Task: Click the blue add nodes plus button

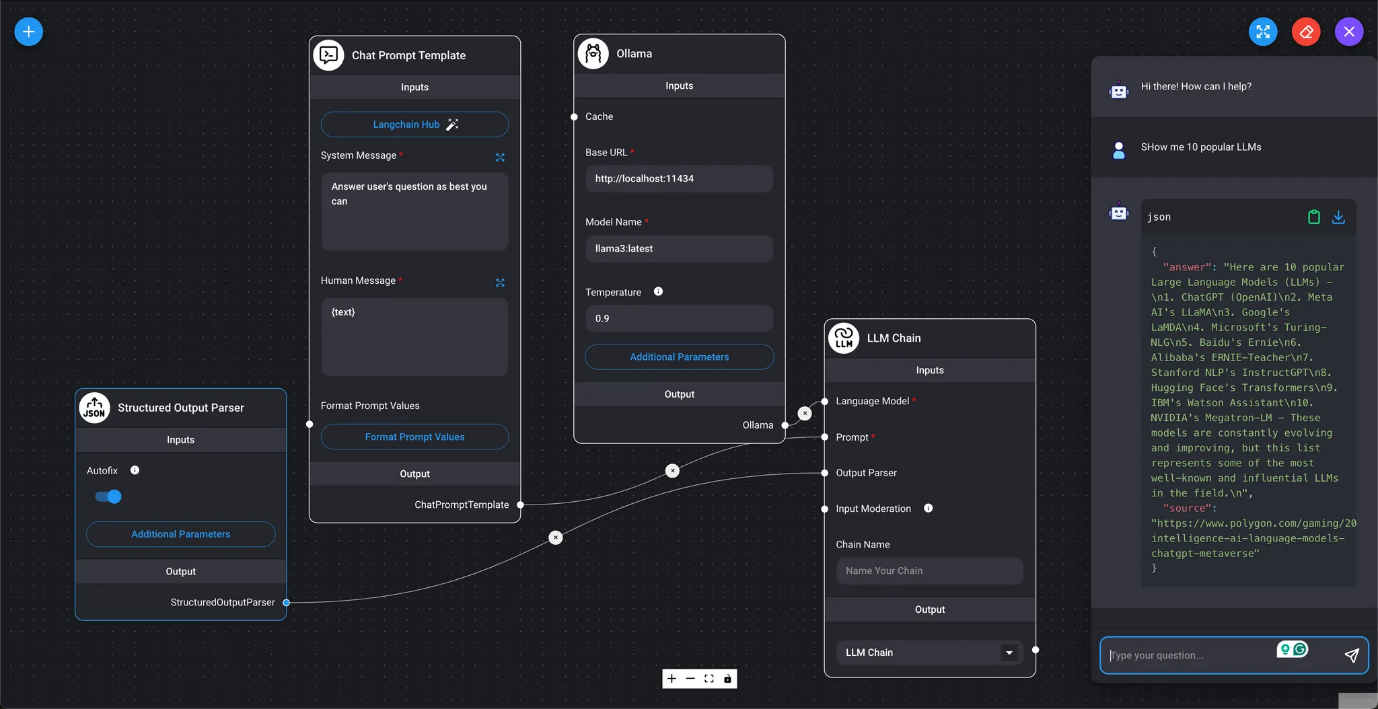Action: point(28,31)
